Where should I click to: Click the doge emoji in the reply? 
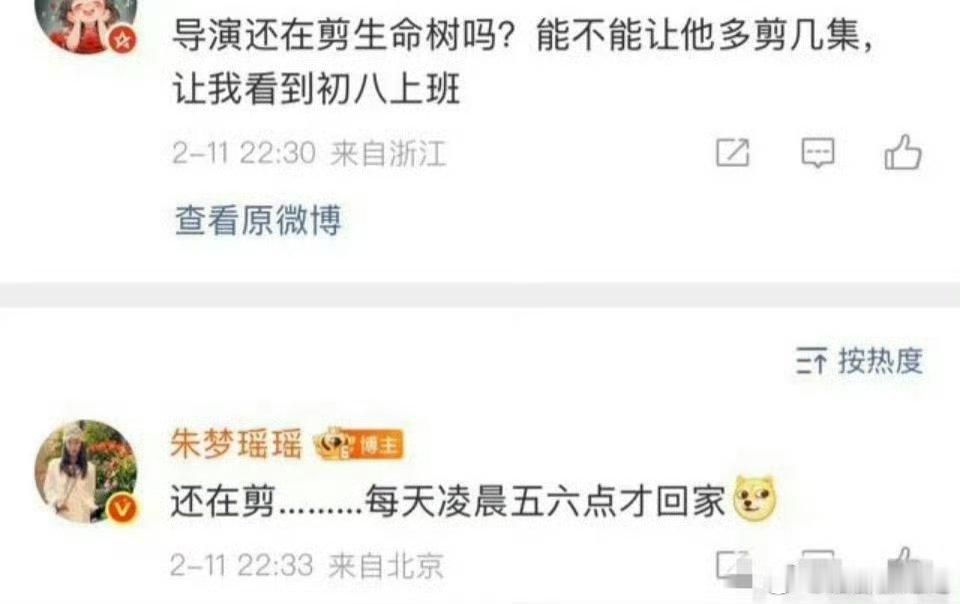754,499
